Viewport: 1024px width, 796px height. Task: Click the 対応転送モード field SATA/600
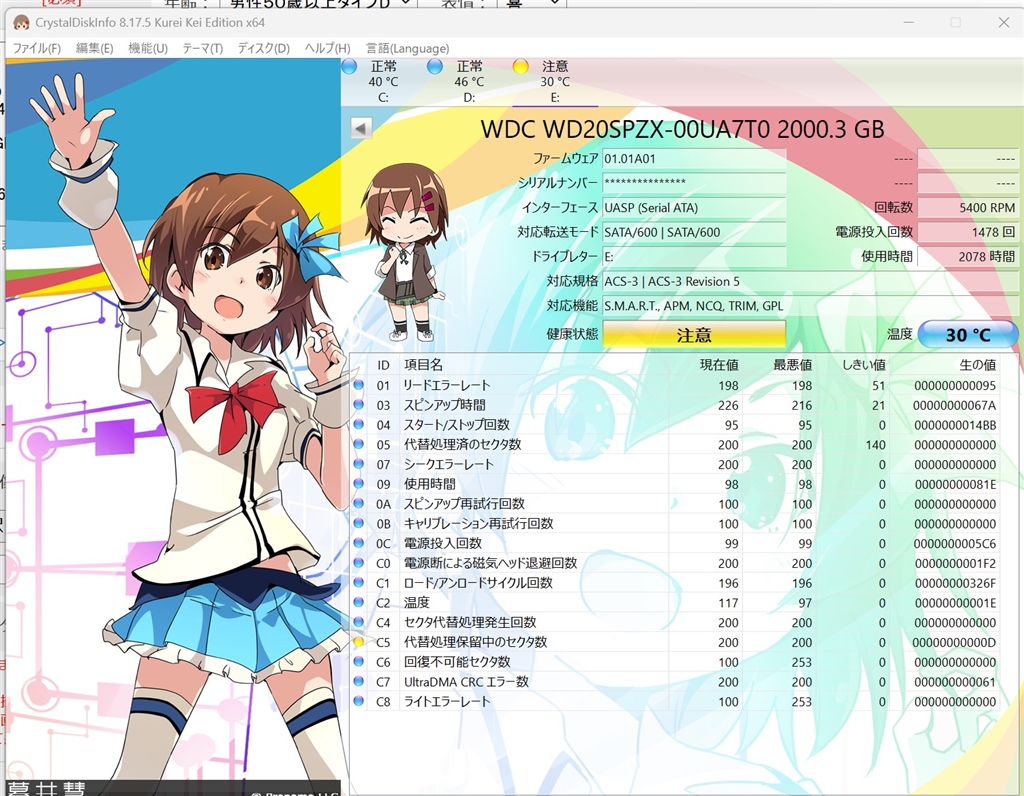694,232
